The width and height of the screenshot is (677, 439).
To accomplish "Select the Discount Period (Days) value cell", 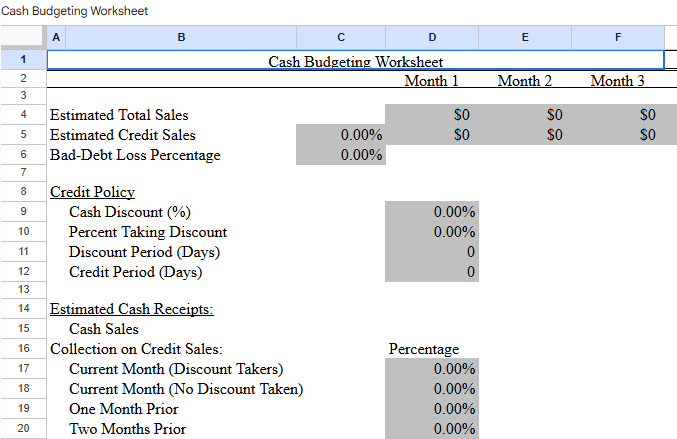I will pos(431,252).
